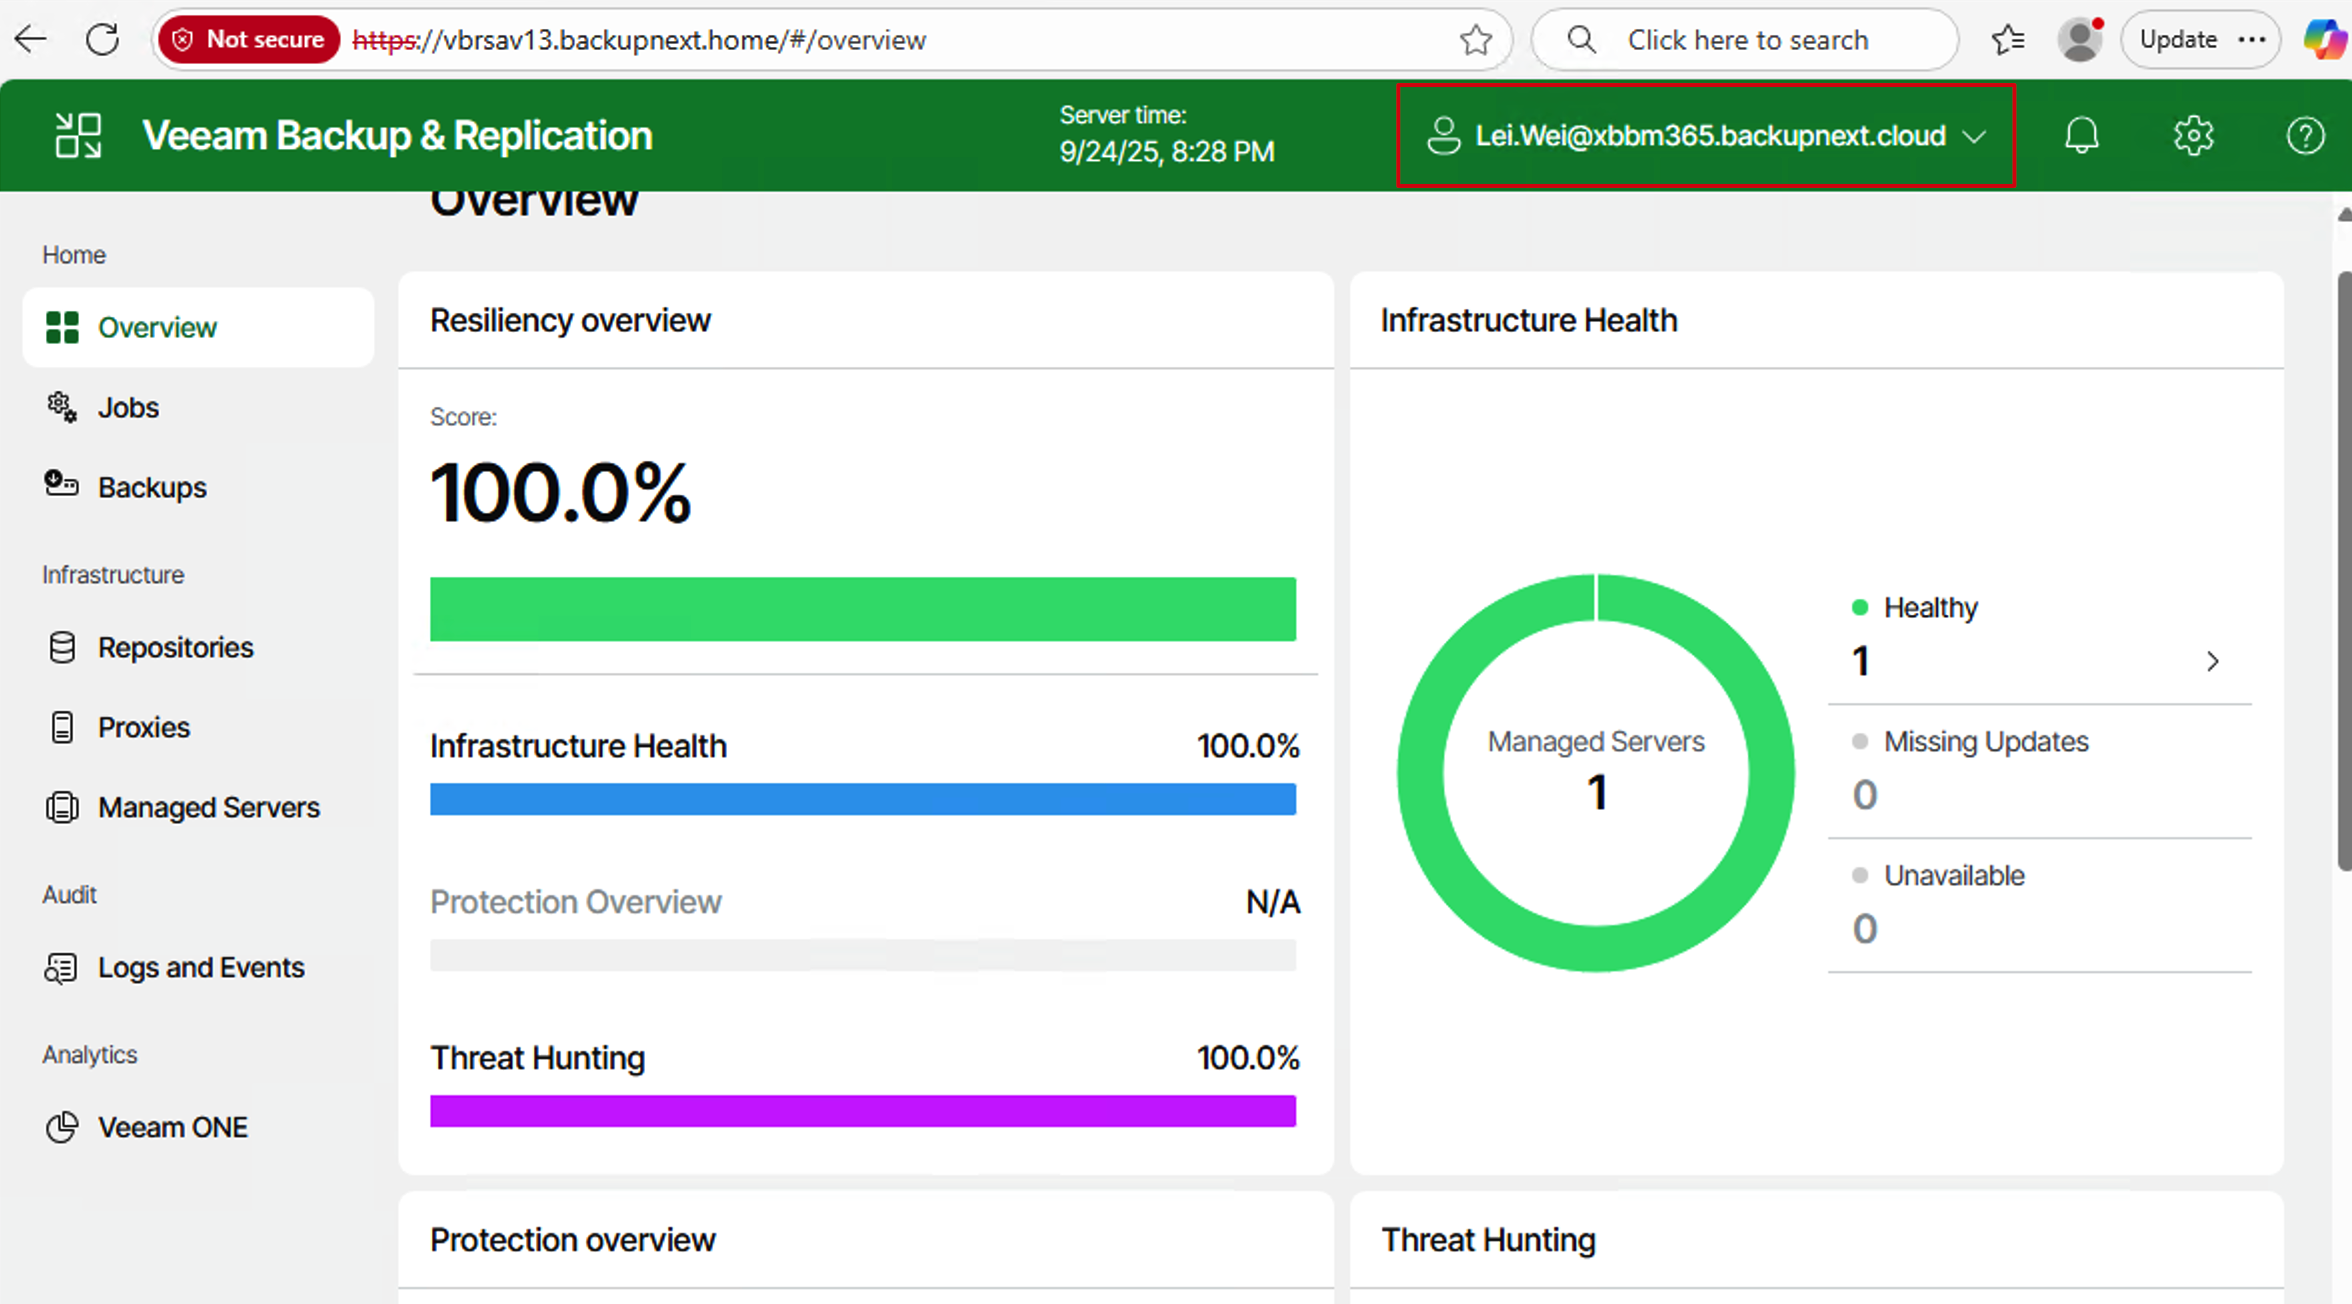Open Managed Servers in sidebar
Image resolution: width=2352 pixels, height=1304 pixels.
(x=208, y=807)
